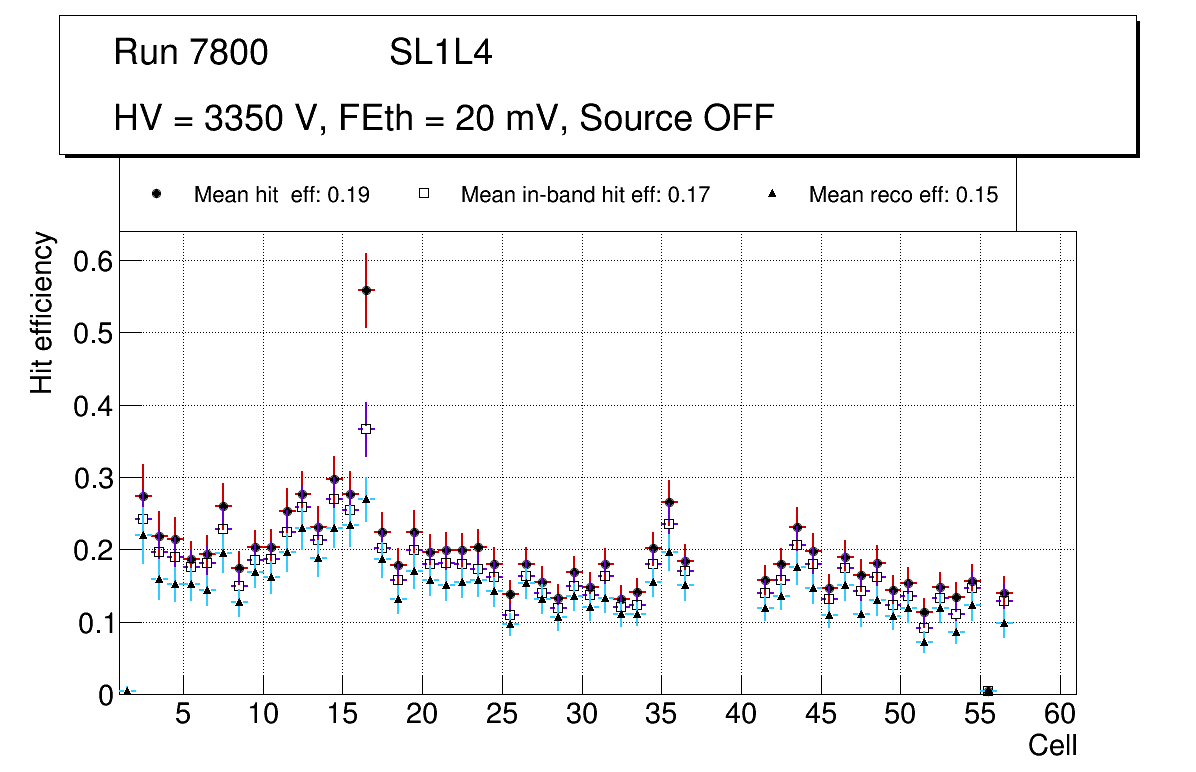This screenshot has width=1196, height=772.
Task: Click the 'Mean hit eff: 0.19' legend label
Action: point(282,195)
